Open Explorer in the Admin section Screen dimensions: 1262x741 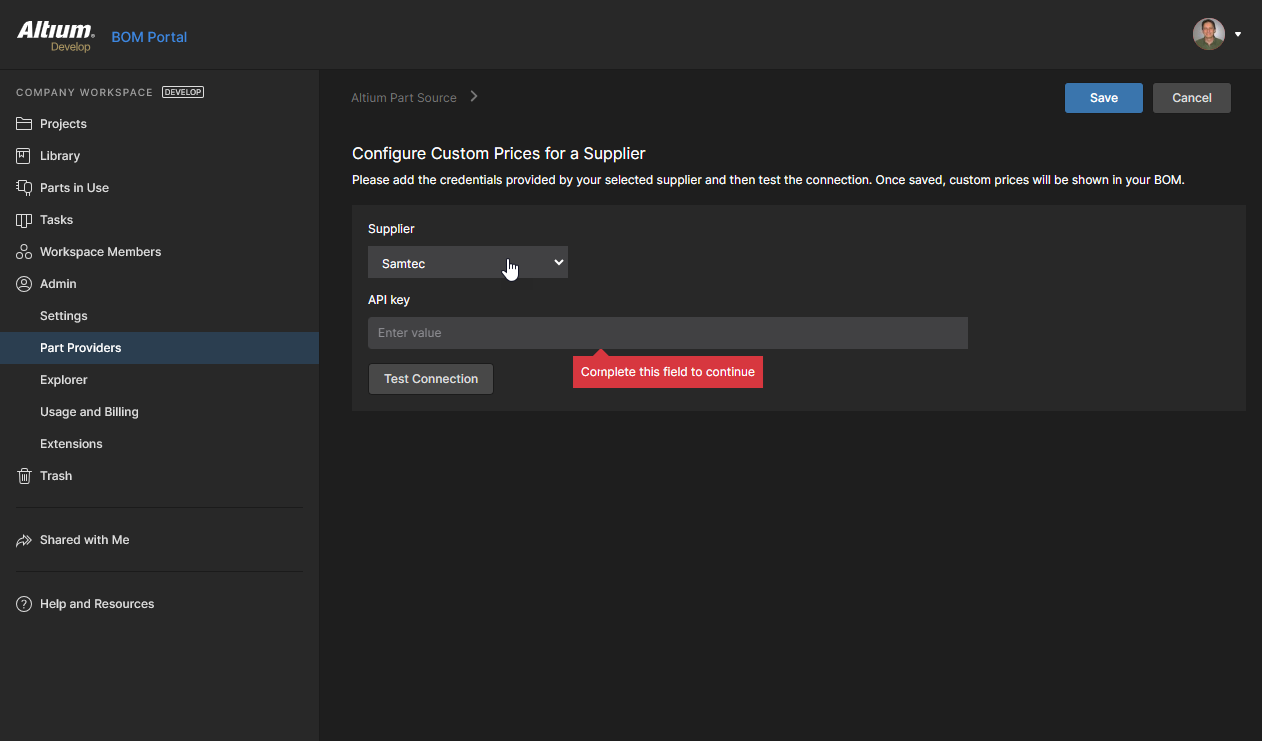click(64, 380)
